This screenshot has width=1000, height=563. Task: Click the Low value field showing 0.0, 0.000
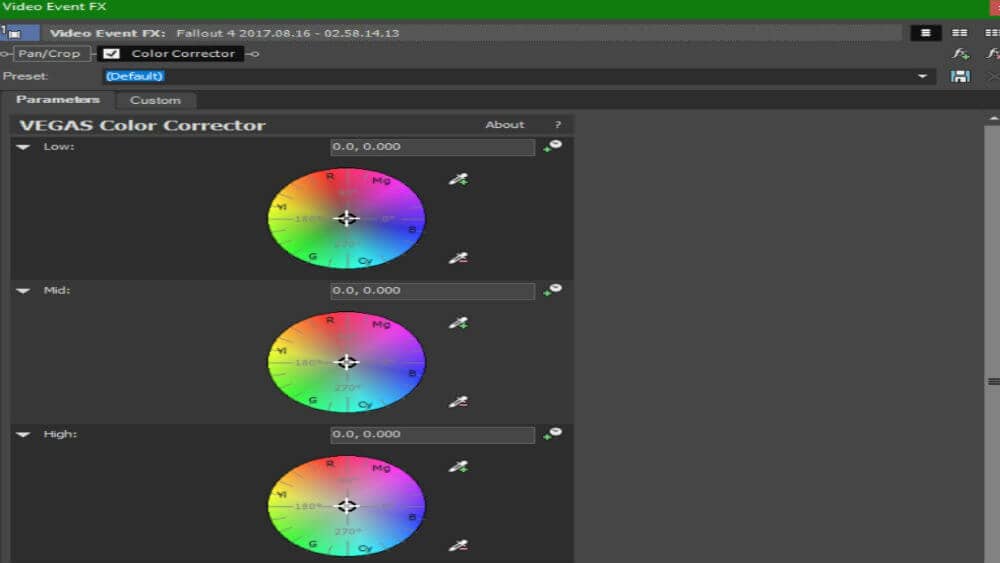pyautogui.click(x=432, y=147)
